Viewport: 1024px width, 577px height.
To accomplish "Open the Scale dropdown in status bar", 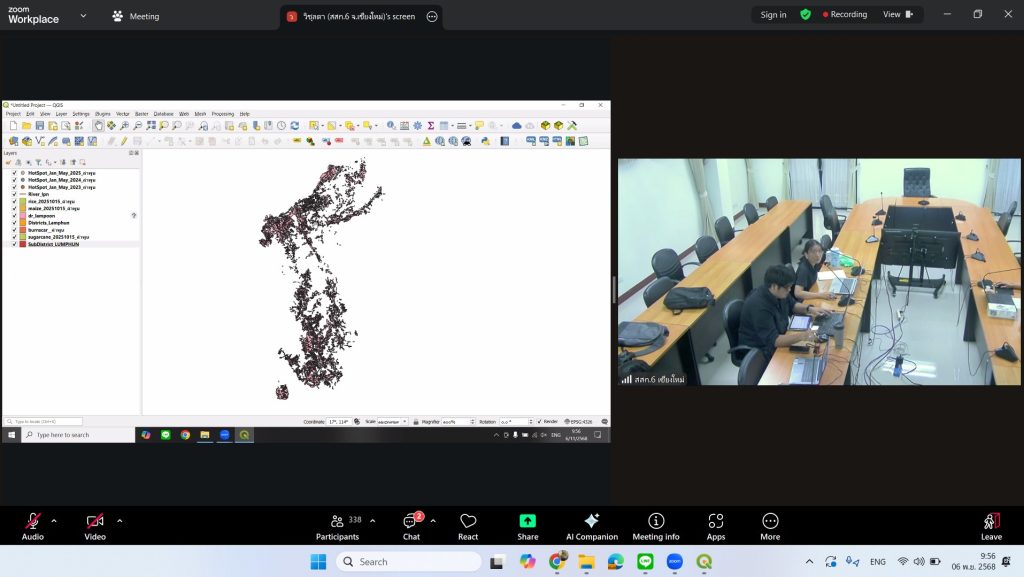I will click(x=403, y=422).
